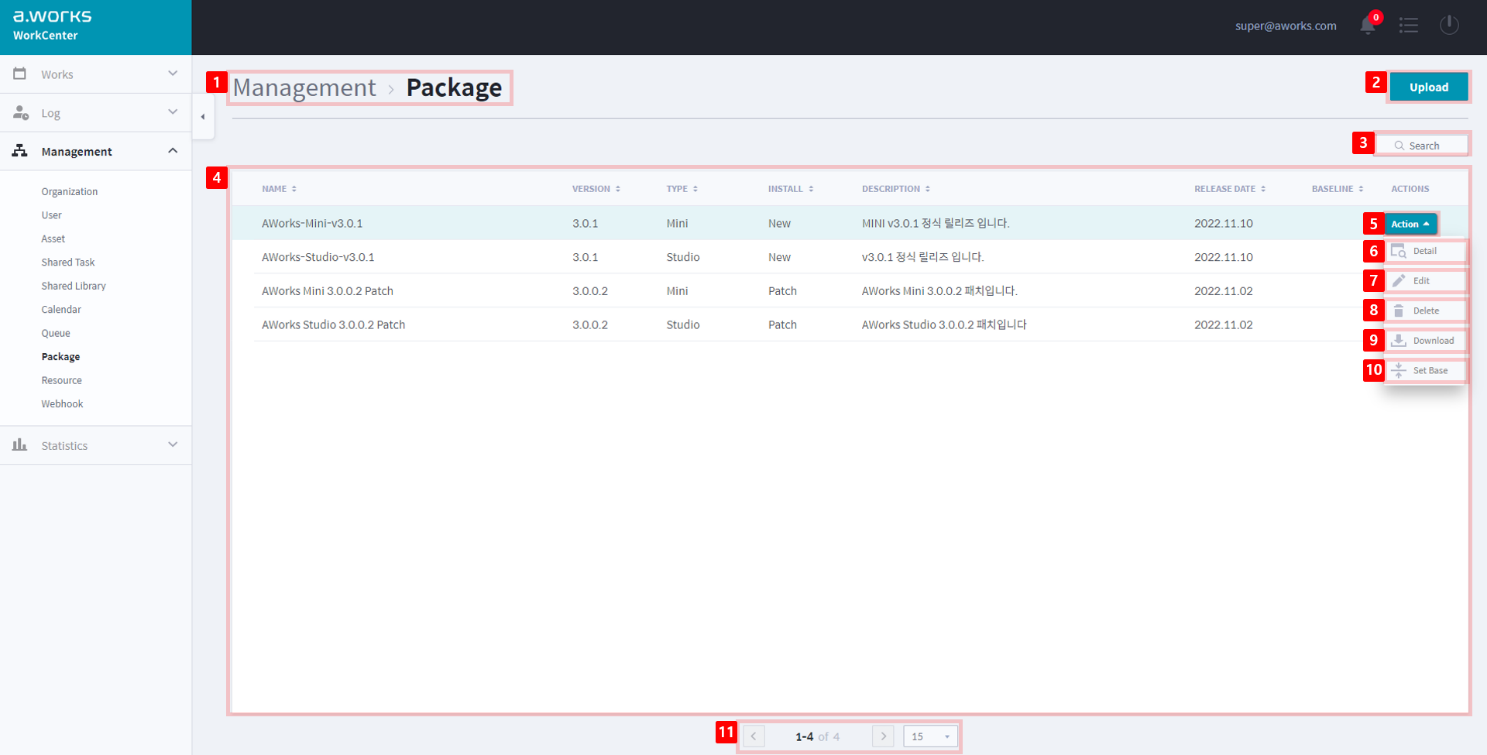
Task: Open Asset in Management menu
Action: [53, 239]
